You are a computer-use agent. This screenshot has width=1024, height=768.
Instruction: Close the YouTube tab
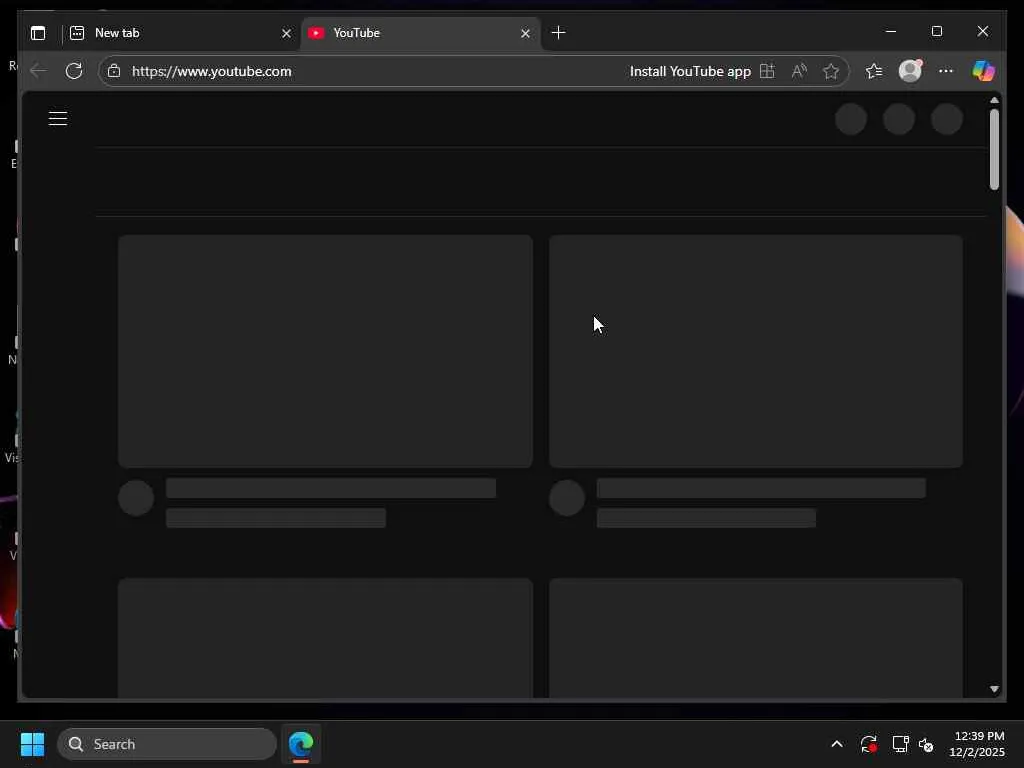[x=525, y=33]
